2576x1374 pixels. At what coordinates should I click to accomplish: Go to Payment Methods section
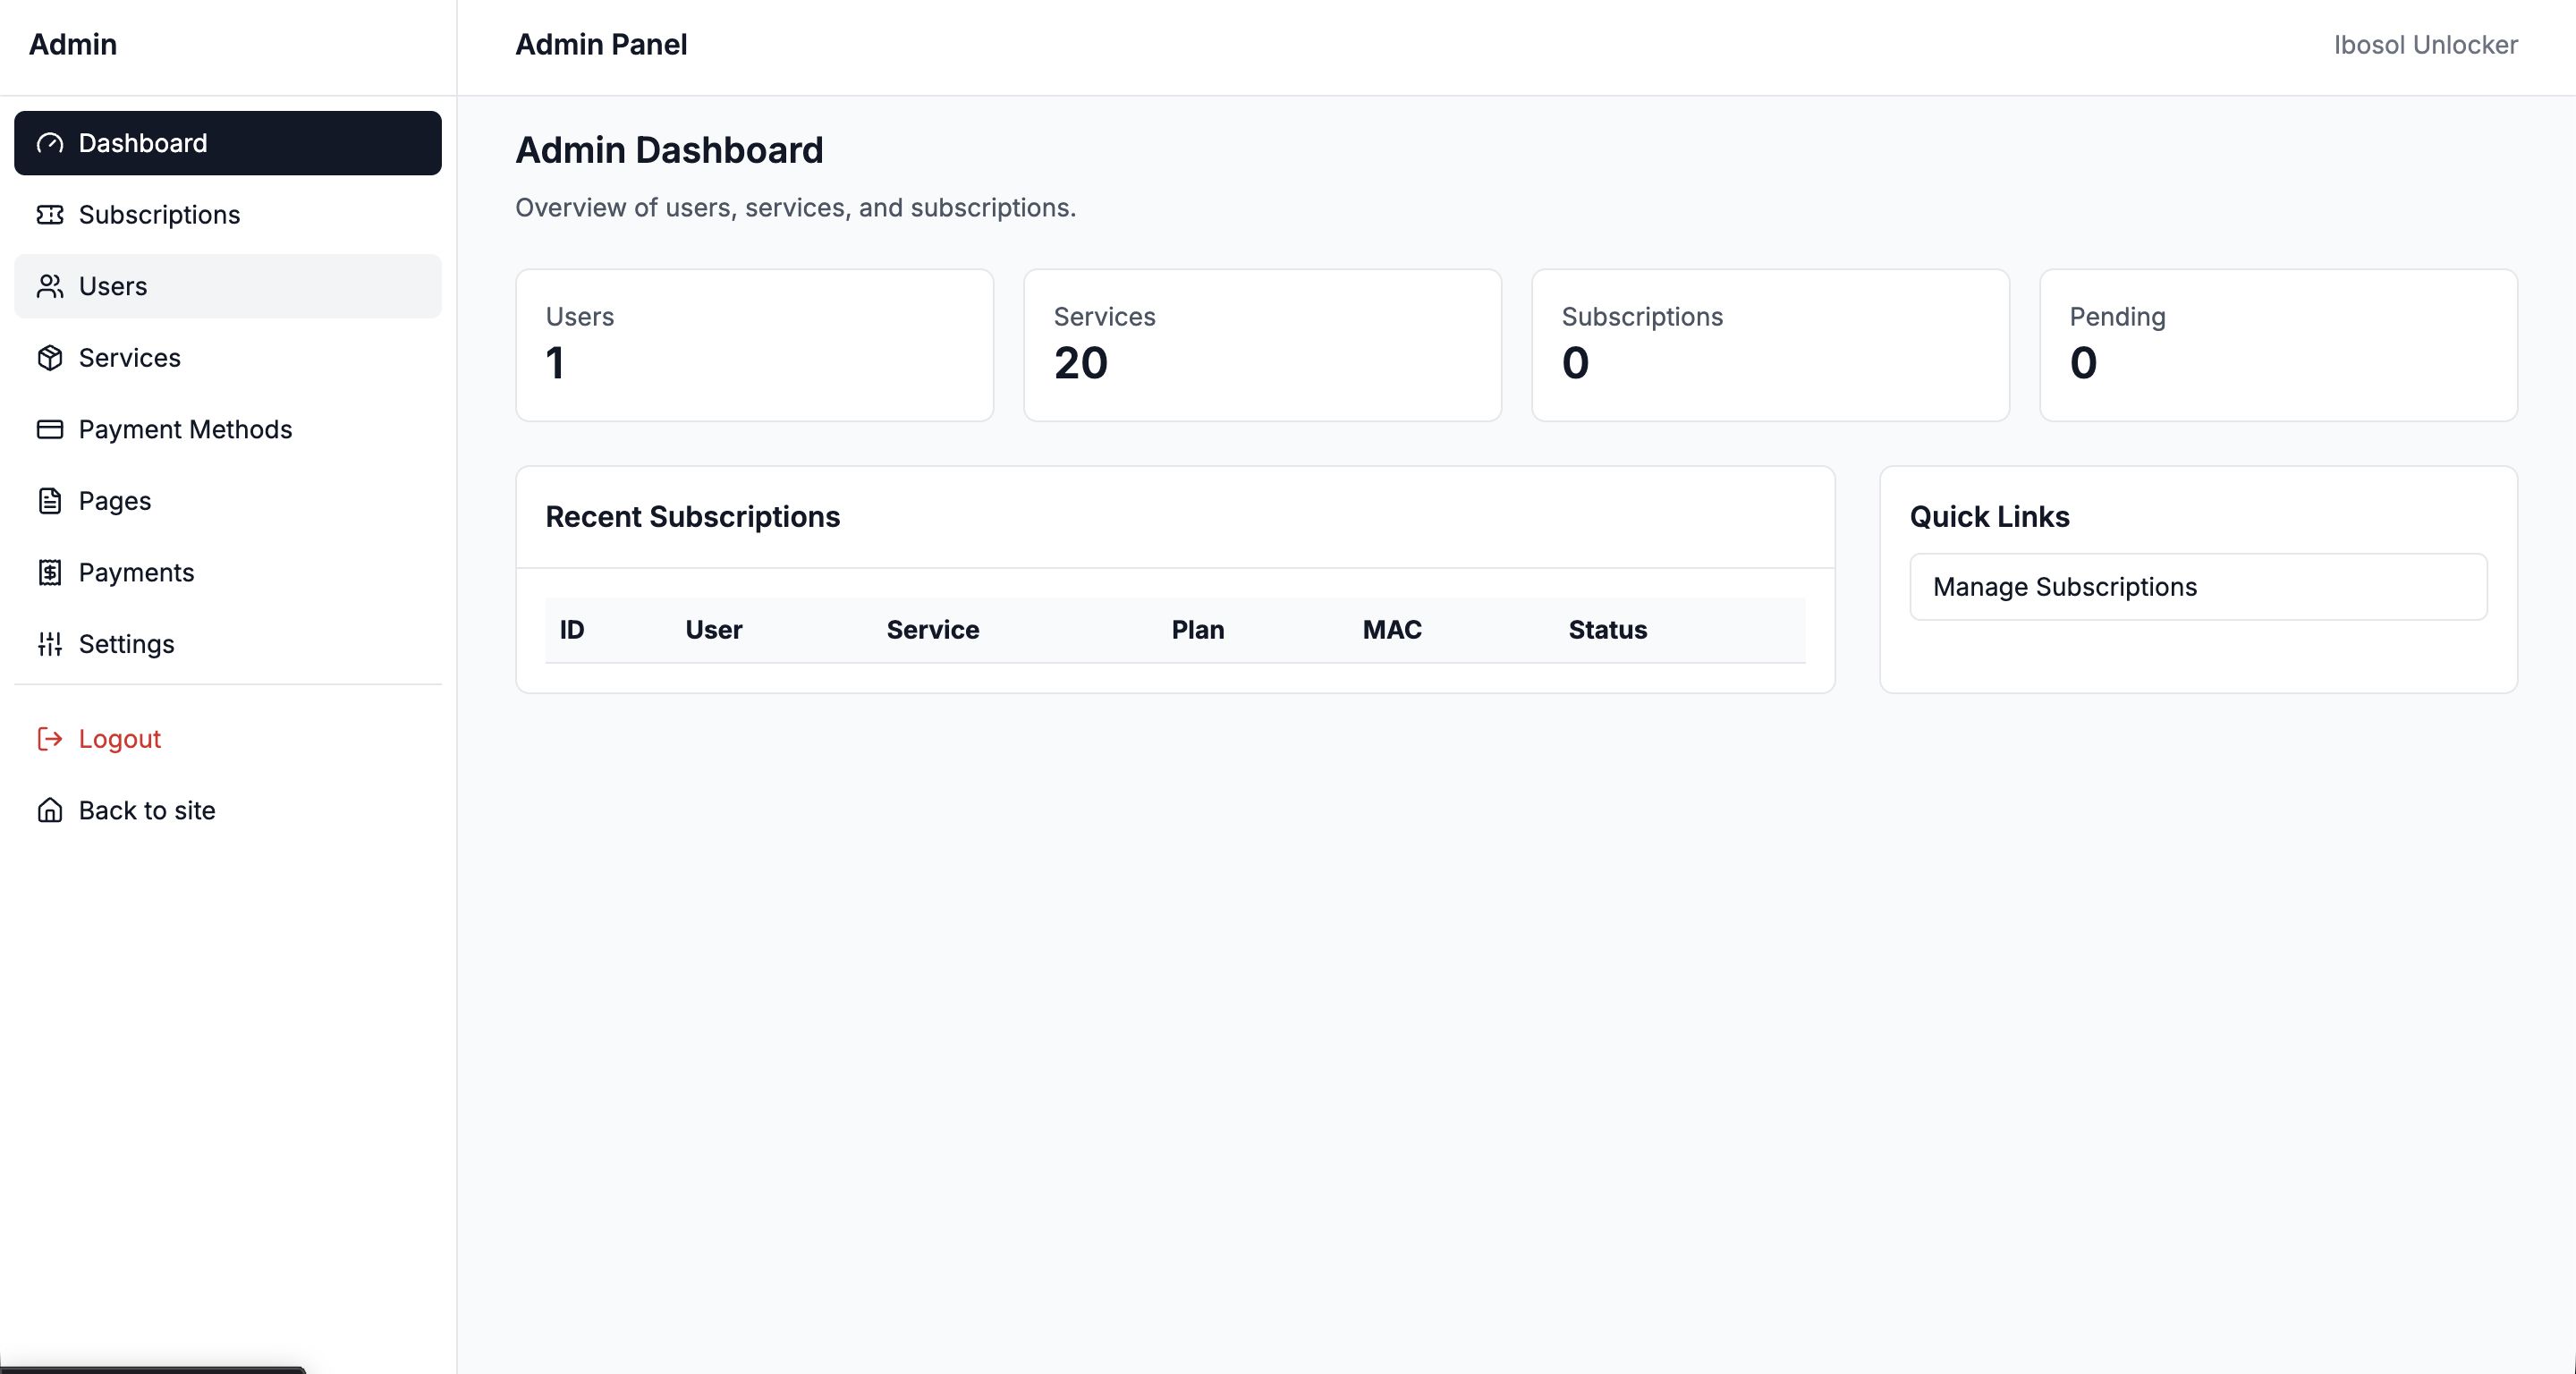click(185, 430)
